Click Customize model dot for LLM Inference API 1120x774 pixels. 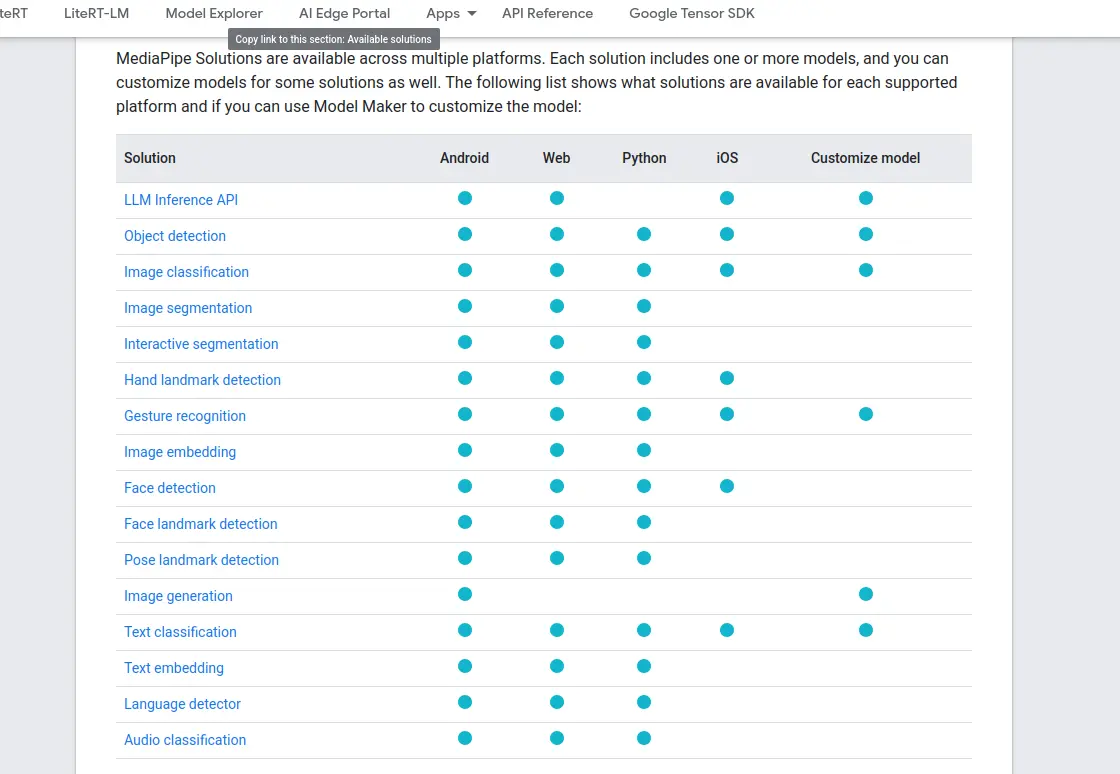tap(866, 198)
